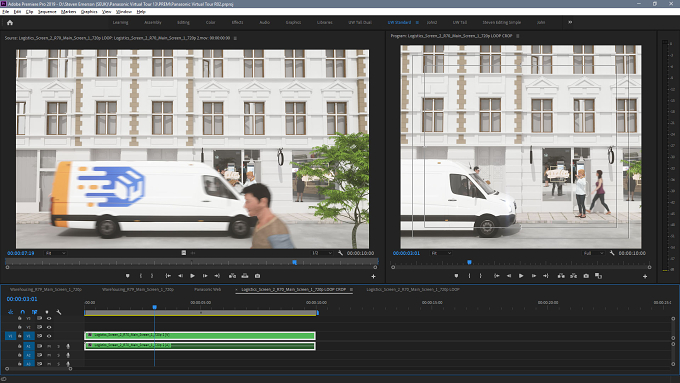Click Lift button in Program monitor
This screenshot has width=680, height=383.
[561, 276]
